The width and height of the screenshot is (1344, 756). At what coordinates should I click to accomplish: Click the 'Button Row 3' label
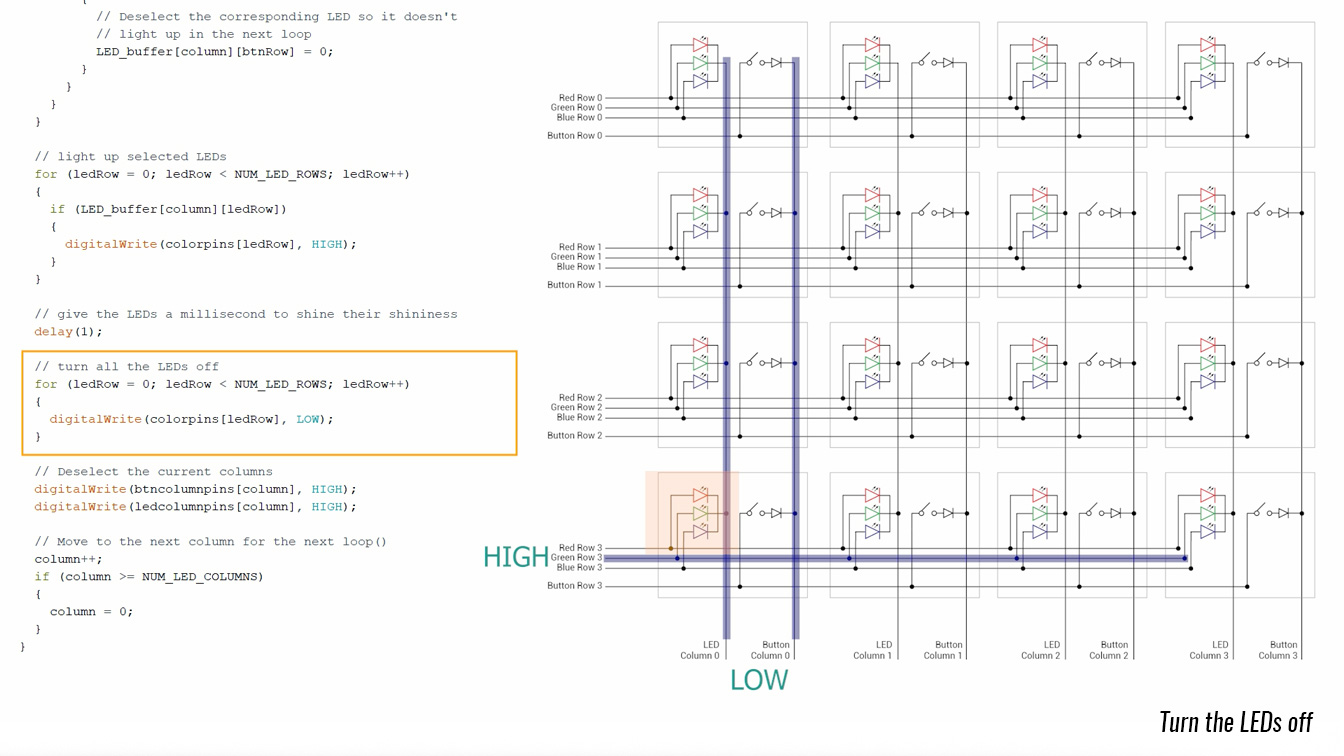click(x=575, y=586)
